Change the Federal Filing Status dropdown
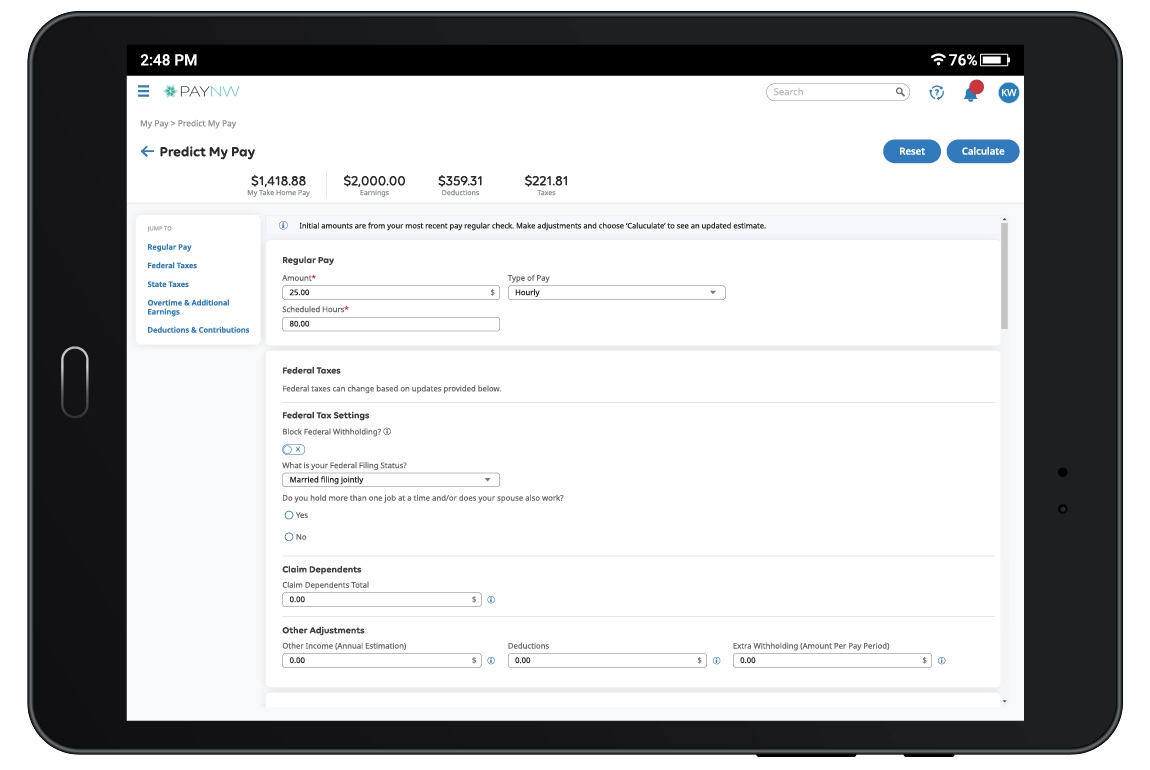 [x=390, y=479]
